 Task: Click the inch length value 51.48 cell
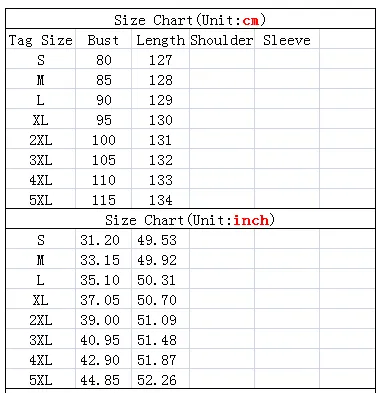(x=160, y=340)
